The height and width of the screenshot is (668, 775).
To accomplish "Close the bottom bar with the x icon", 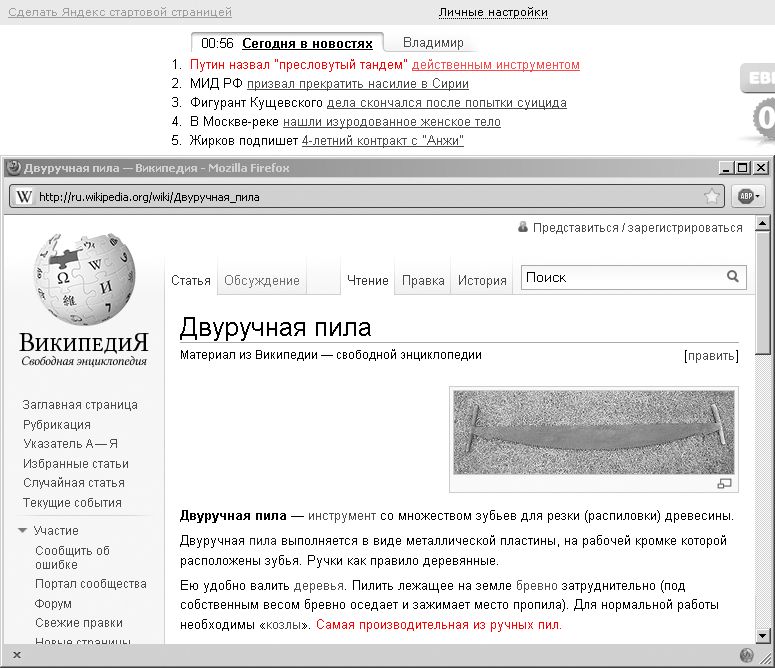I will (x=17, y=655).
